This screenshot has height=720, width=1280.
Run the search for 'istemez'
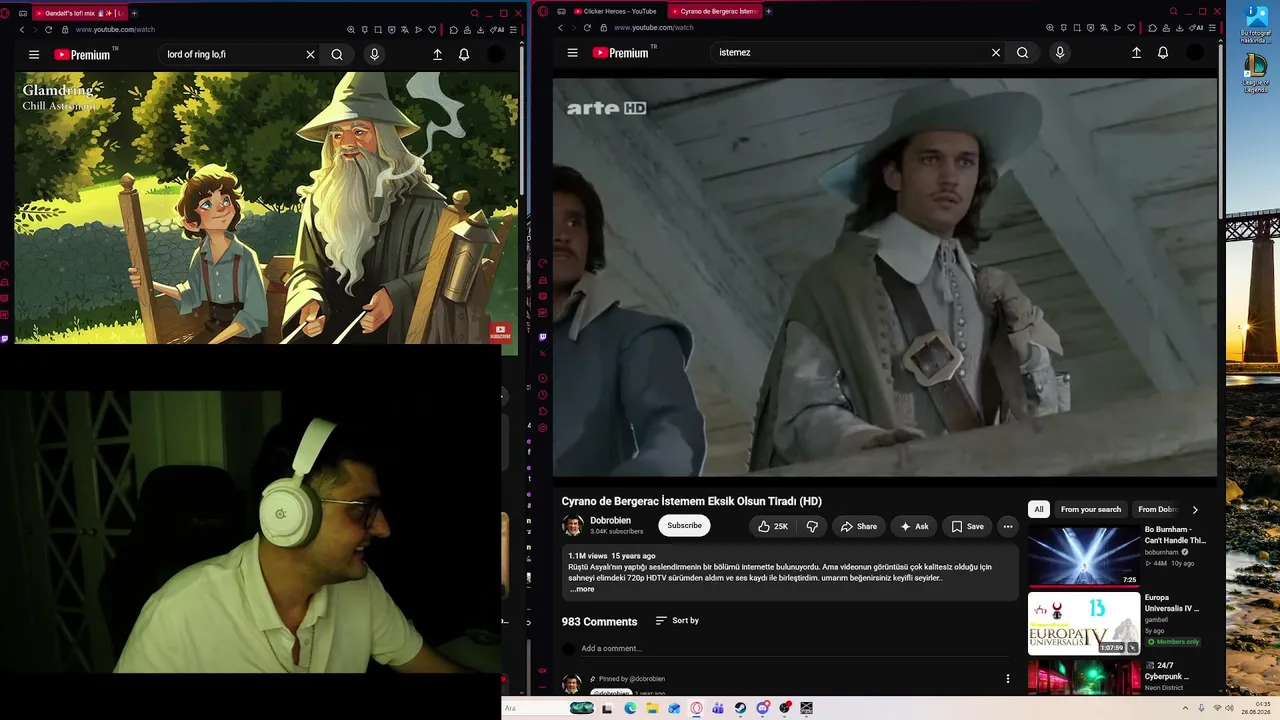[x=1022, y=52]
